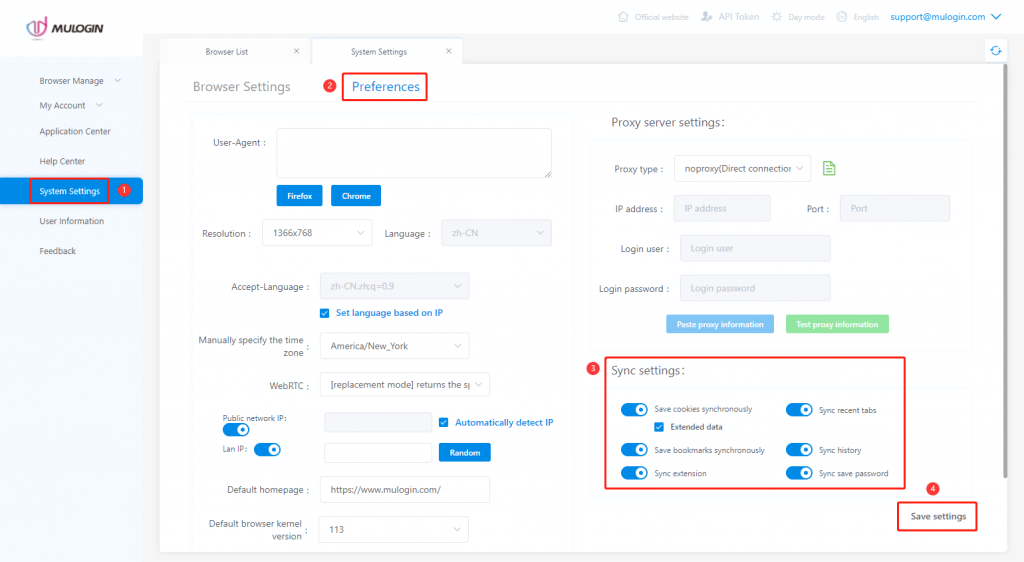
Task: Click the Day mode sun icon
Action: point(776,17)
